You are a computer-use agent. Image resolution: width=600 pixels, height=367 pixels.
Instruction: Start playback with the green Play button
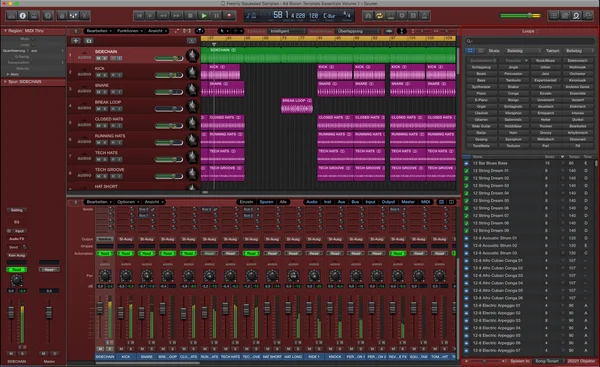pyautogui.click(x=204, y=16)
